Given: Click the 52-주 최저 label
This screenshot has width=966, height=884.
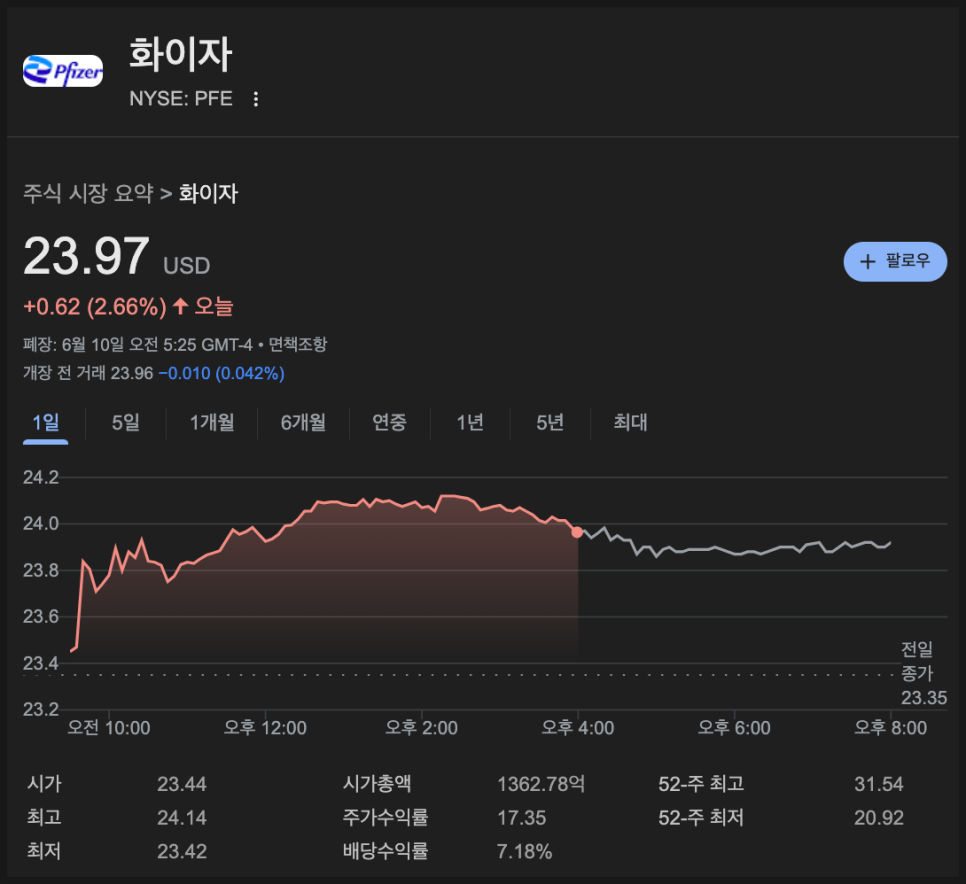Looking at the screenshot, I should [701, 818].
